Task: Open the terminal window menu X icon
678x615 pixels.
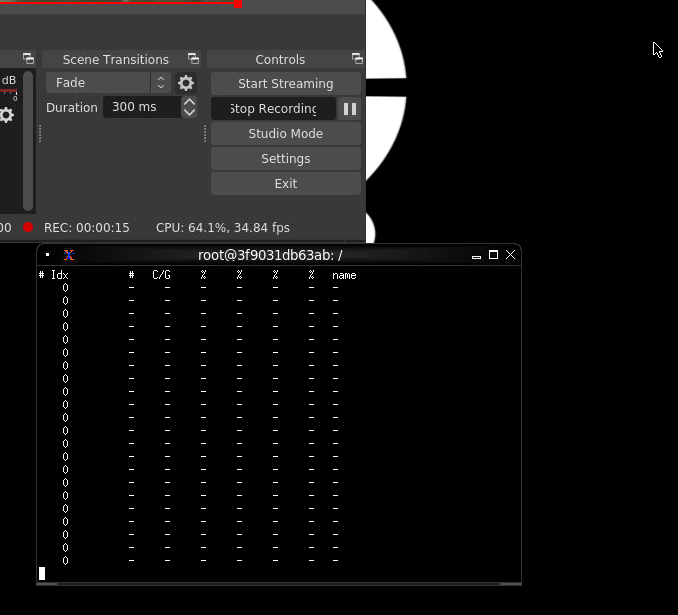Action: [x=69, y=255]
